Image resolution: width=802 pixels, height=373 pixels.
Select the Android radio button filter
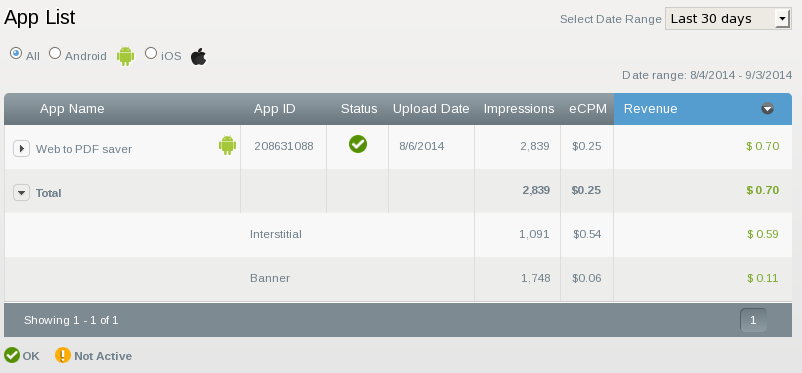[55, 53]
